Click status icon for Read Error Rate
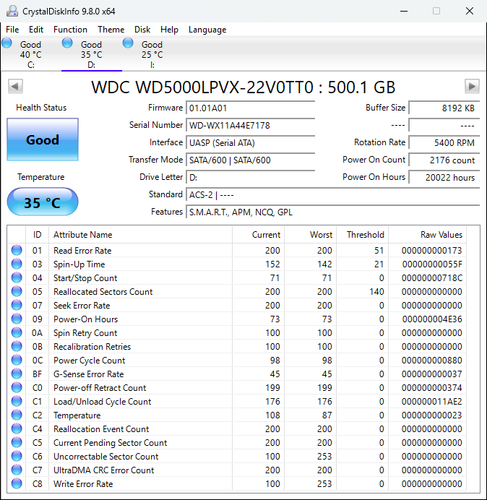The width and height of the screenshot is (487, 500). pyautogui.click(x=17, y=250)
